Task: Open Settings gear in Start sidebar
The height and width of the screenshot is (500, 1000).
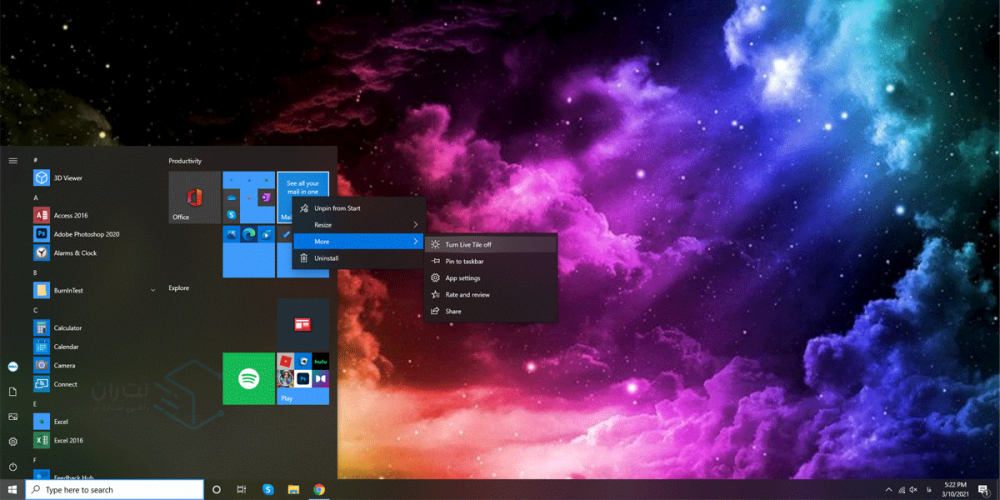Action: point(13,441)
